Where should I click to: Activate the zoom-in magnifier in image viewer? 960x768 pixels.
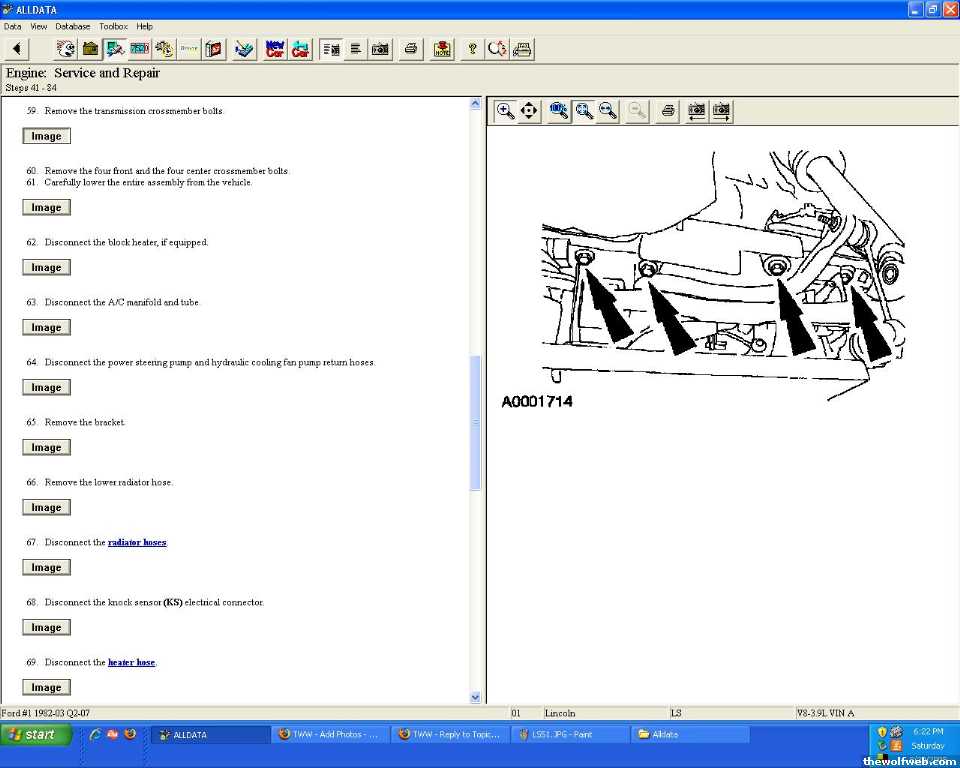[x=506, y=111]
